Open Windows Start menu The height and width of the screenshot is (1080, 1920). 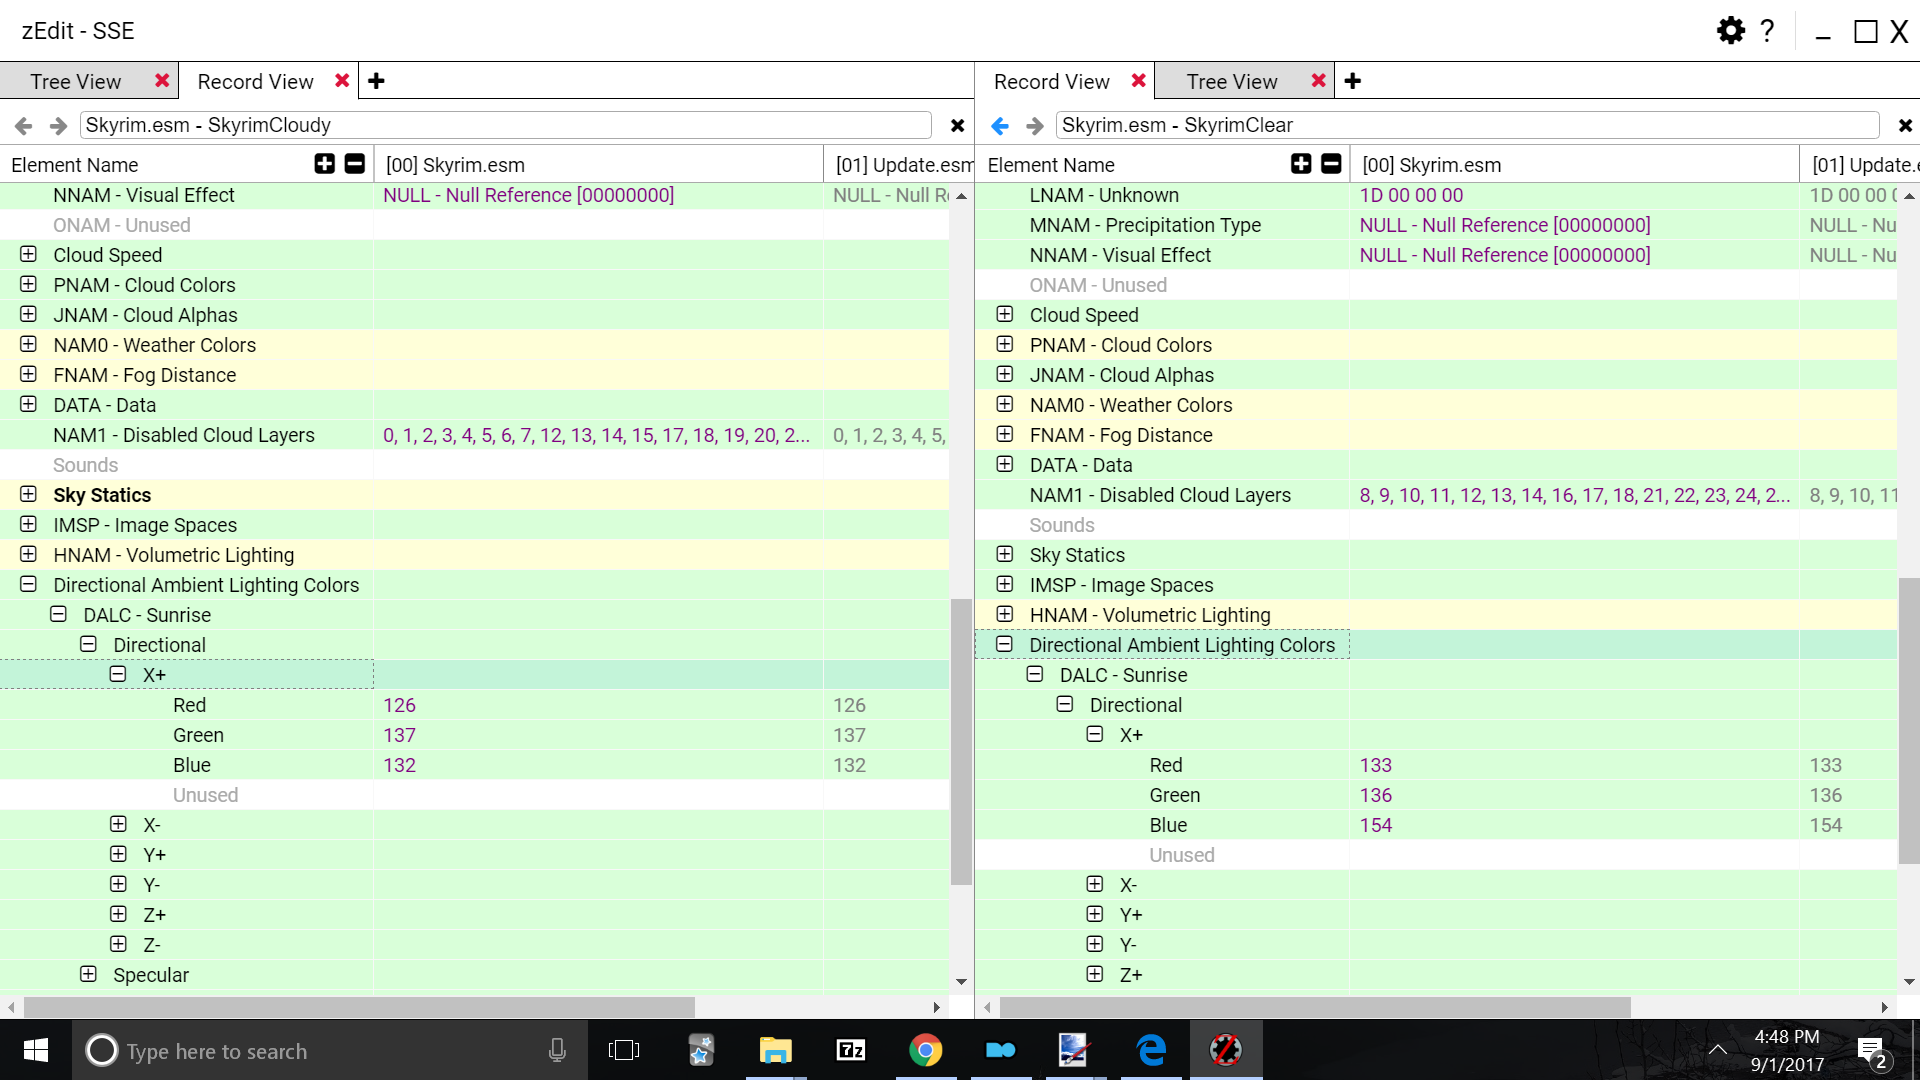click(x=36, y=1050)
